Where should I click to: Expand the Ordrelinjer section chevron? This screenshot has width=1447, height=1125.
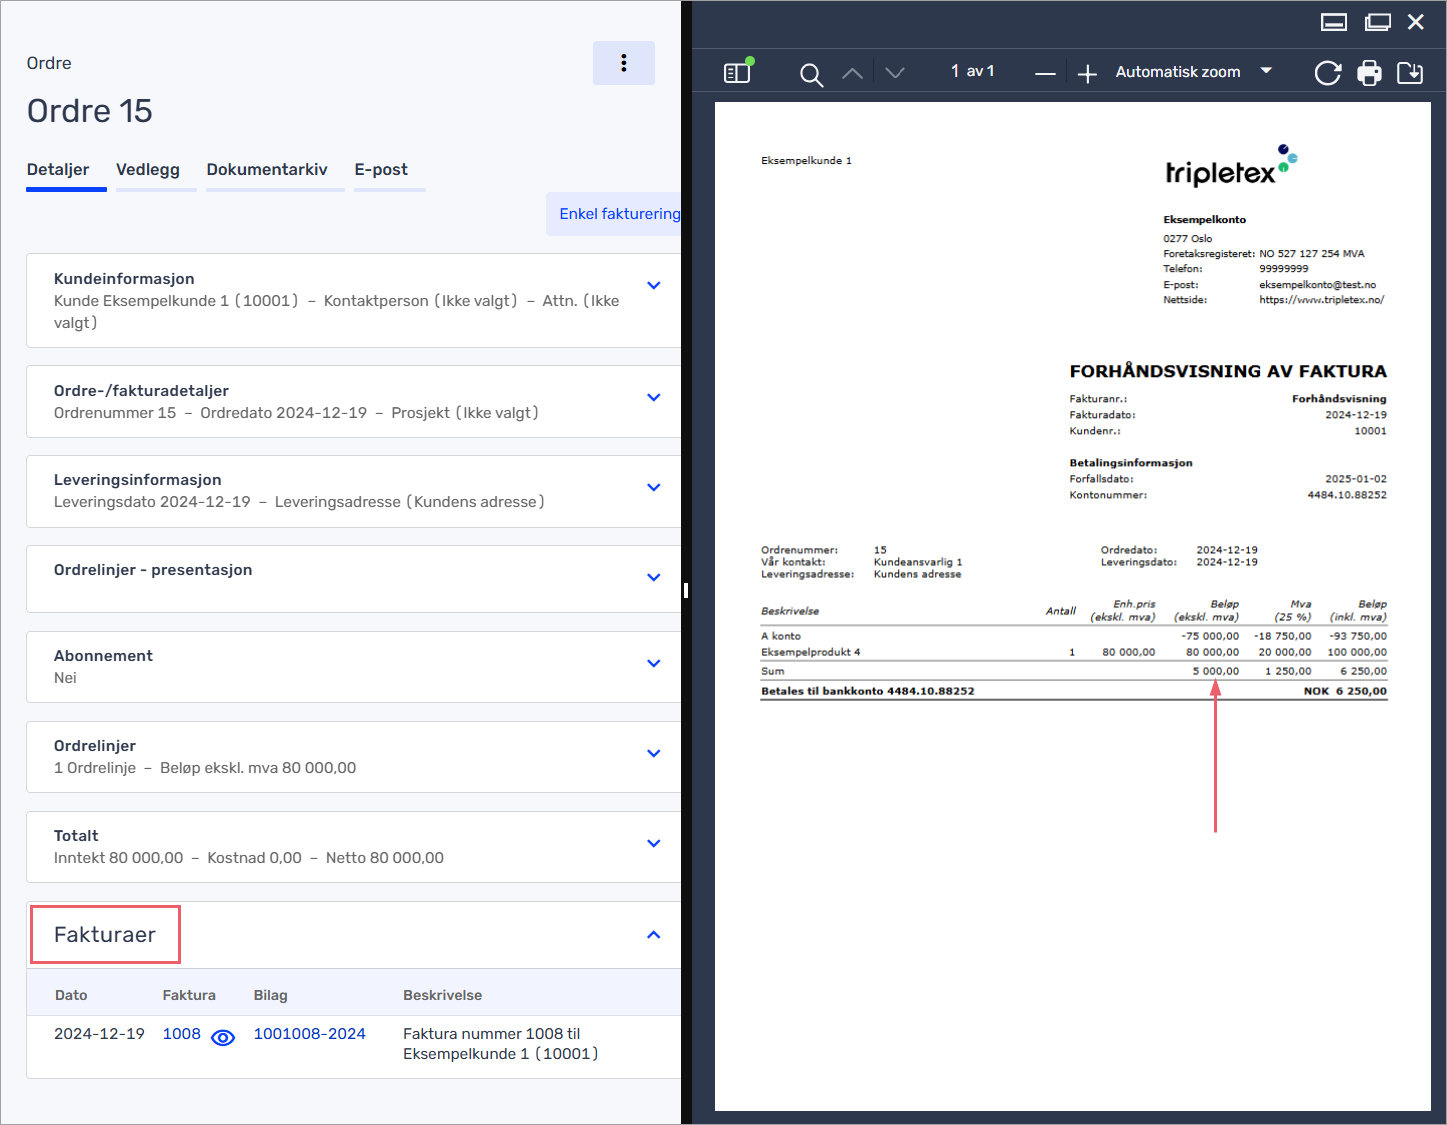click(x=654, y=754)
